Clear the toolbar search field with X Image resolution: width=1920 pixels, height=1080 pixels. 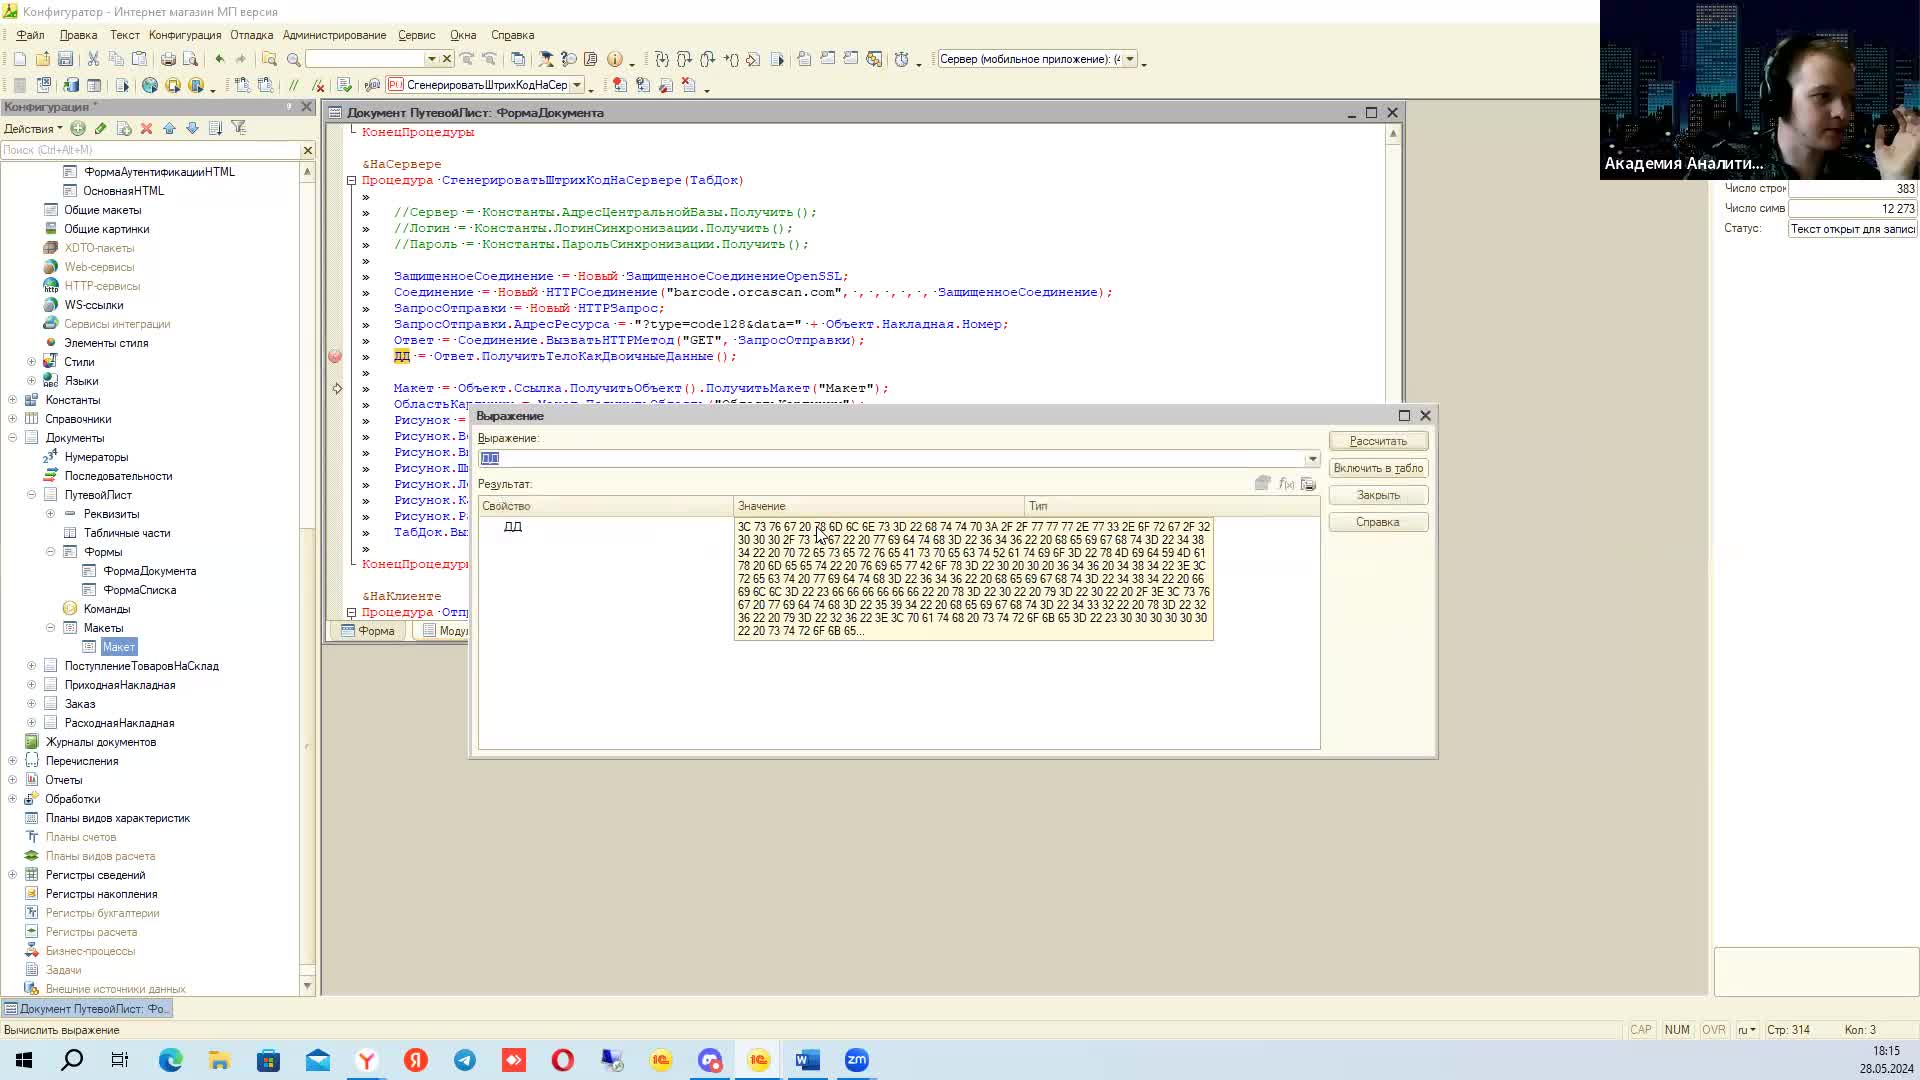coord(447,59)
